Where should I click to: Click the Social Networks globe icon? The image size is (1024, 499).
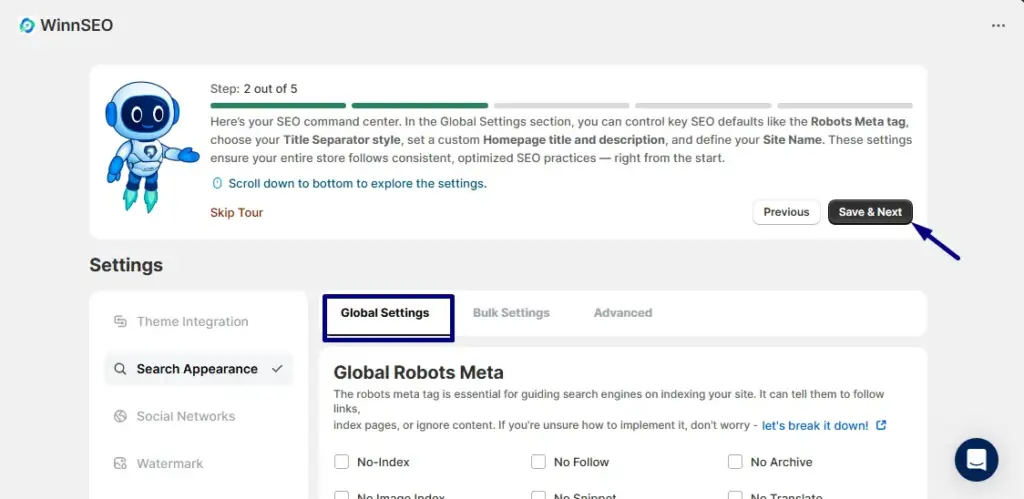[120, 416]
